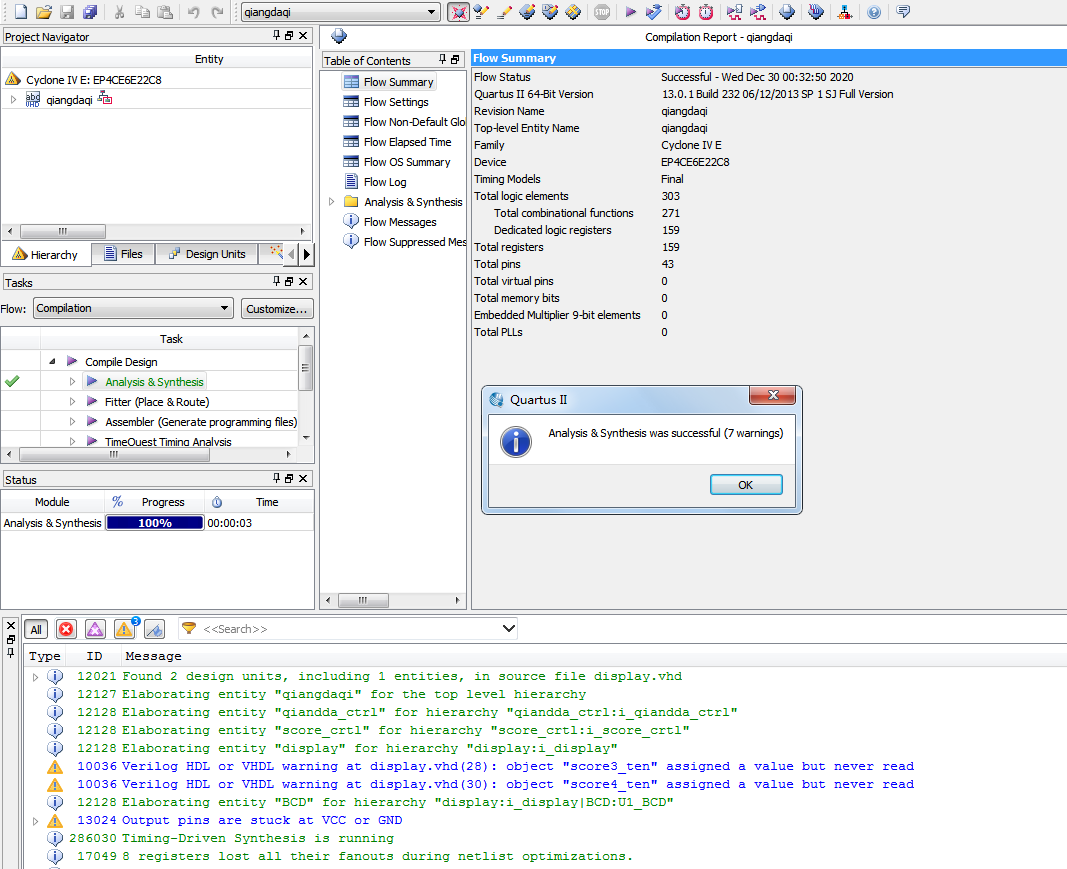Click the message search field
The height and width of the screenshot is (869, 1067).
tap(347, 629)
